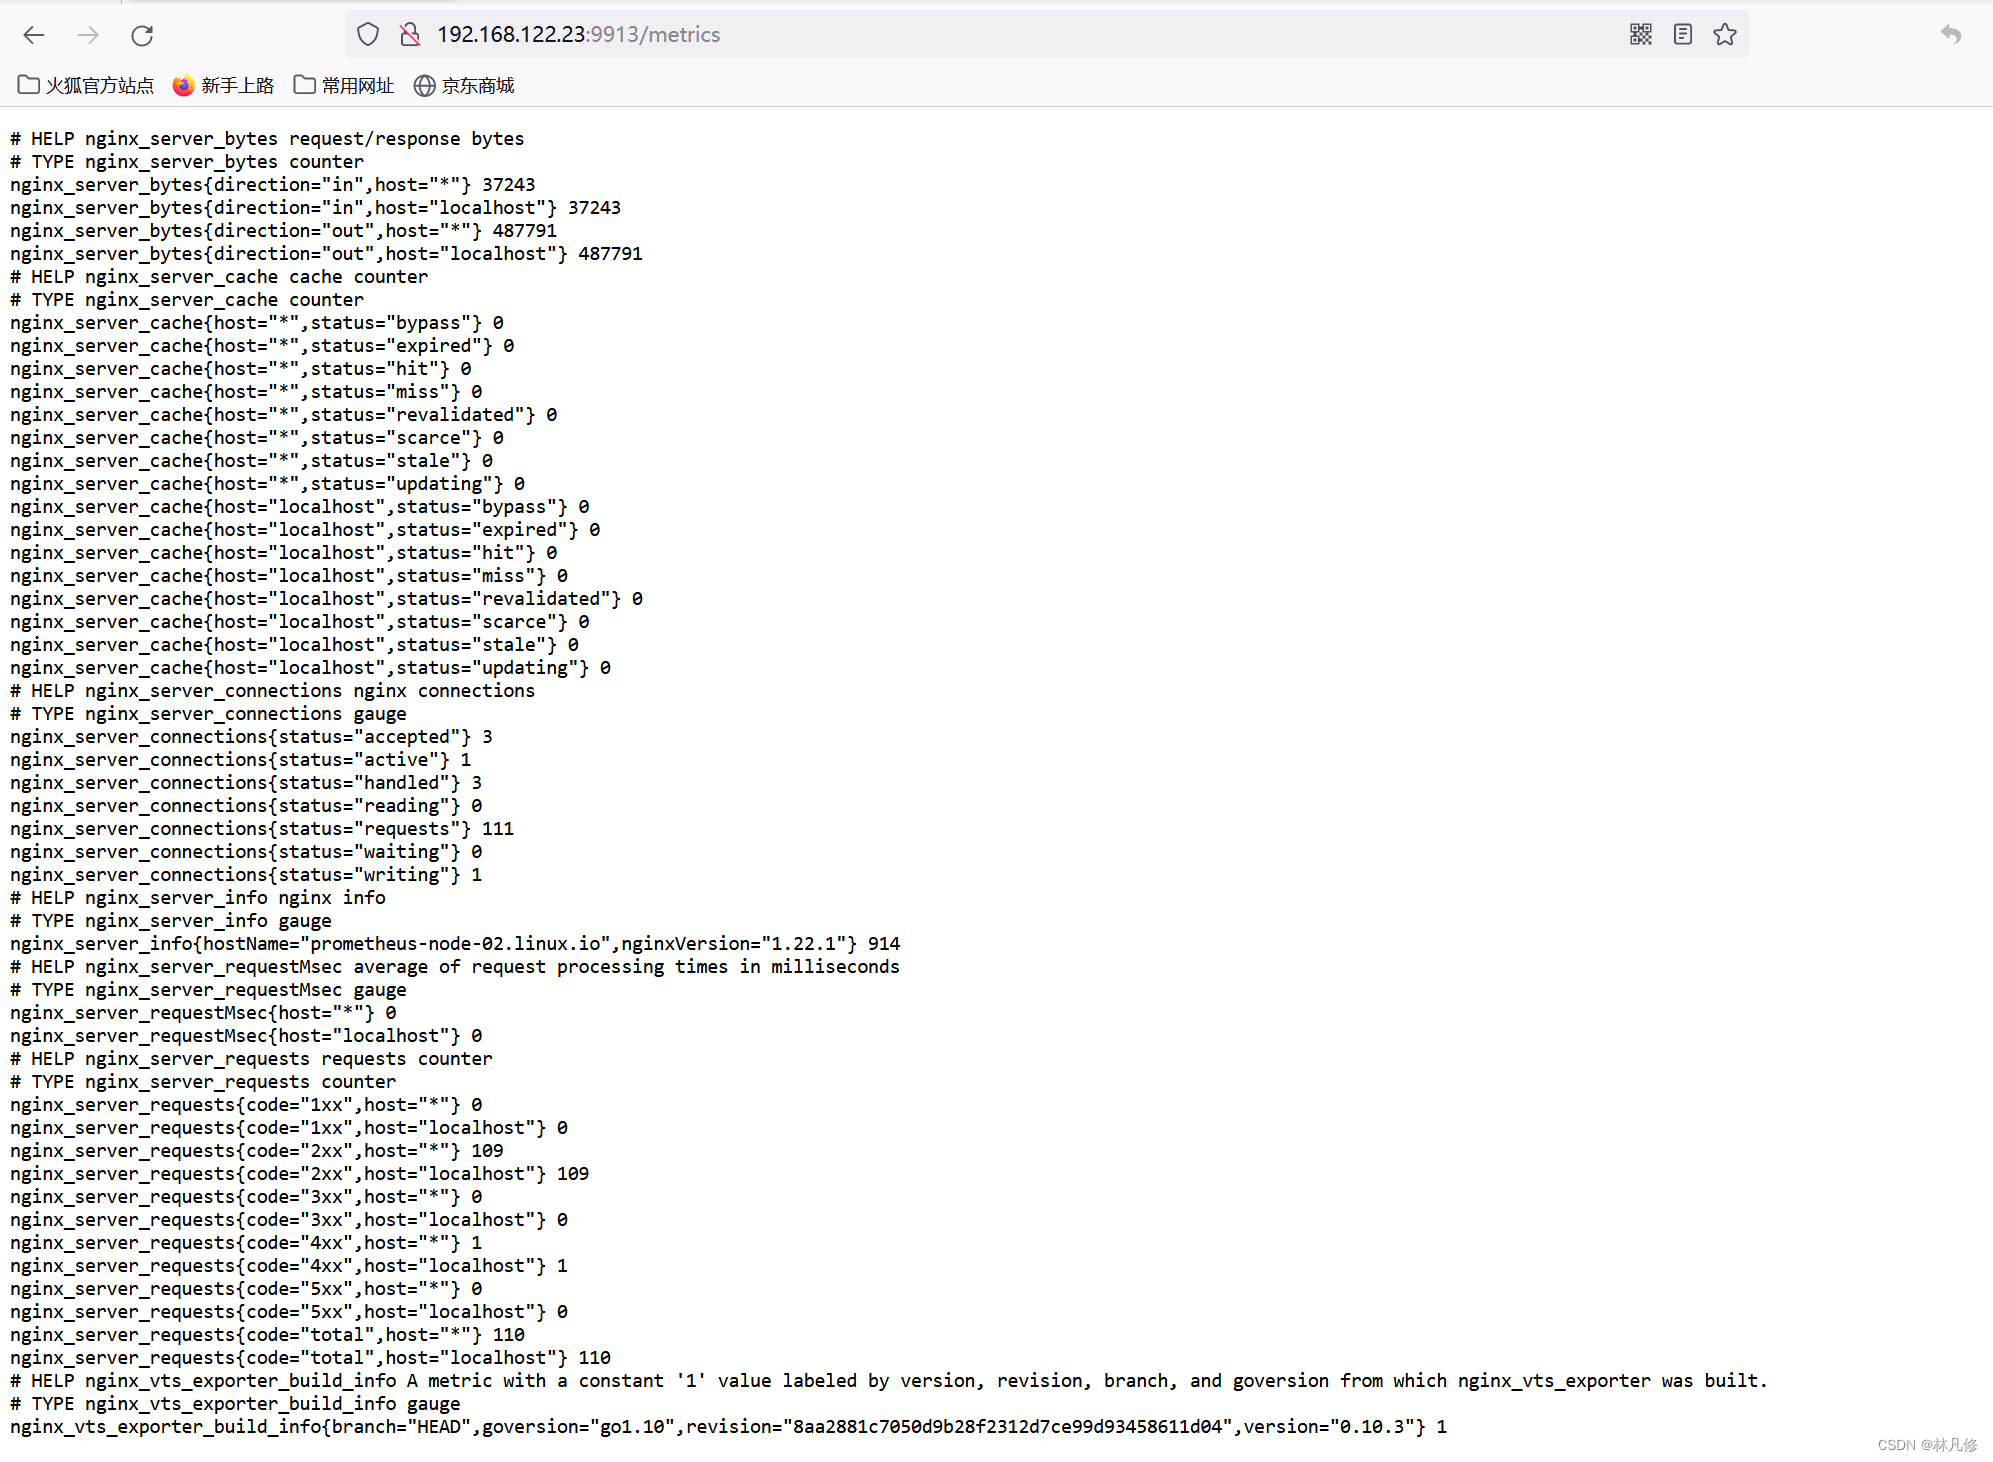Image resolution: width=1993 pixels, height=1462 pixels.
Task: Click cache host="localhost",status="expired" line
Action: point(305,530)
